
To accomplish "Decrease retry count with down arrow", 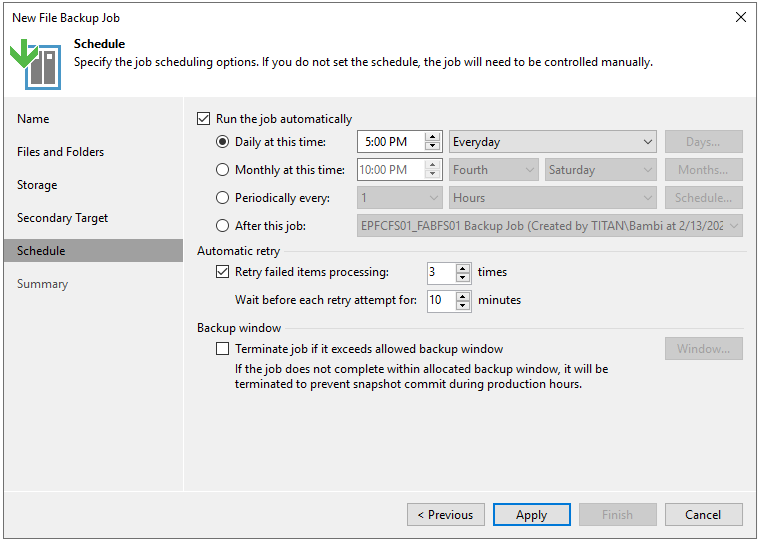I will click(463, 278).
